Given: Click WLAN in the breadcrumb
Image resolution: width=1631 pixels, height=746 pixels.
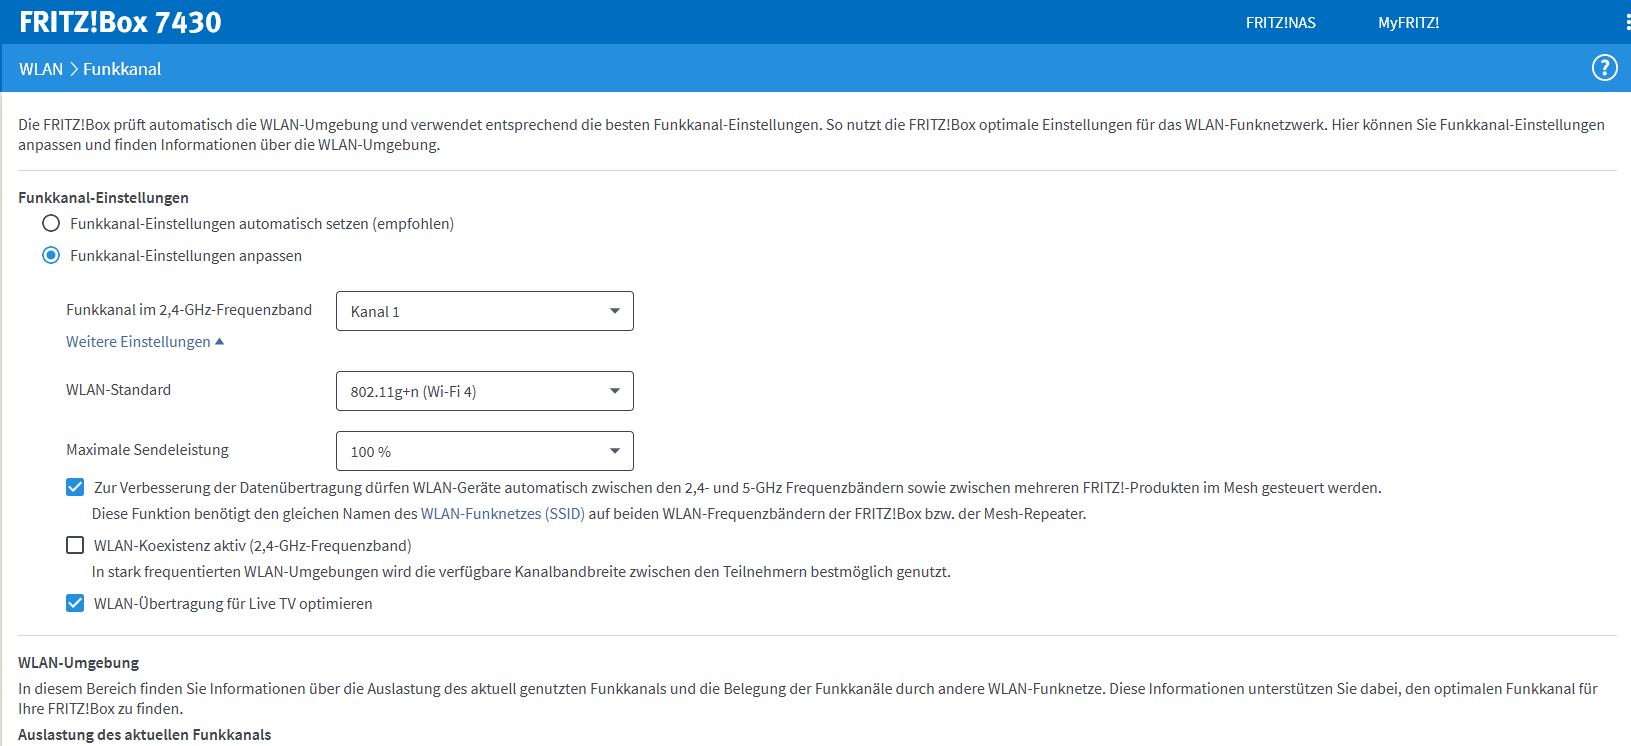Looking at the screenshot, I should [x=41, y=69].
